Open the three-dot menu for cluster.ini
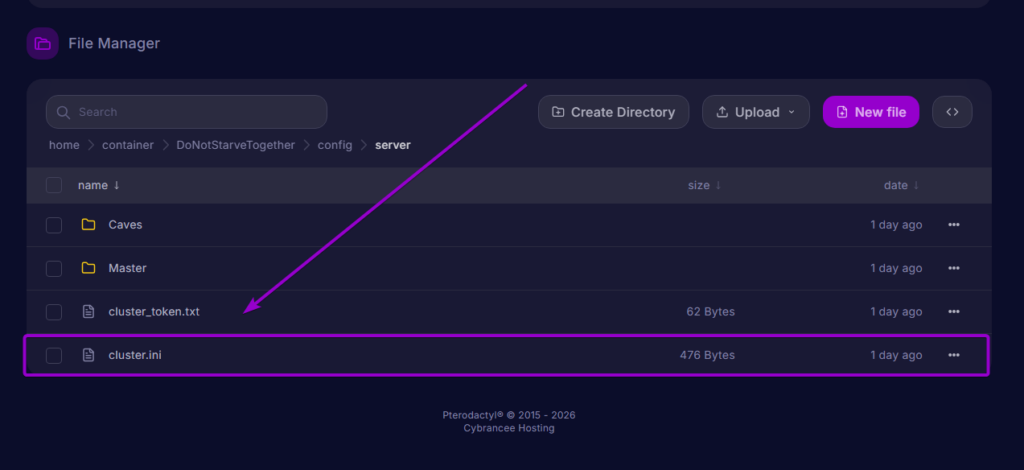 click(x=953, y=355)
